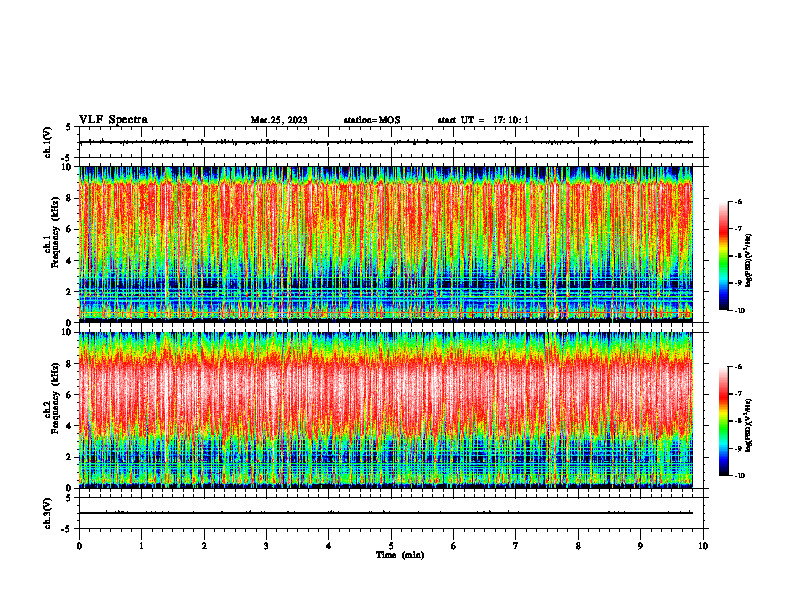792x612 pixels.
Task: Select the date text "Mar.25, 2023"
Action: (x=279, y=120)
